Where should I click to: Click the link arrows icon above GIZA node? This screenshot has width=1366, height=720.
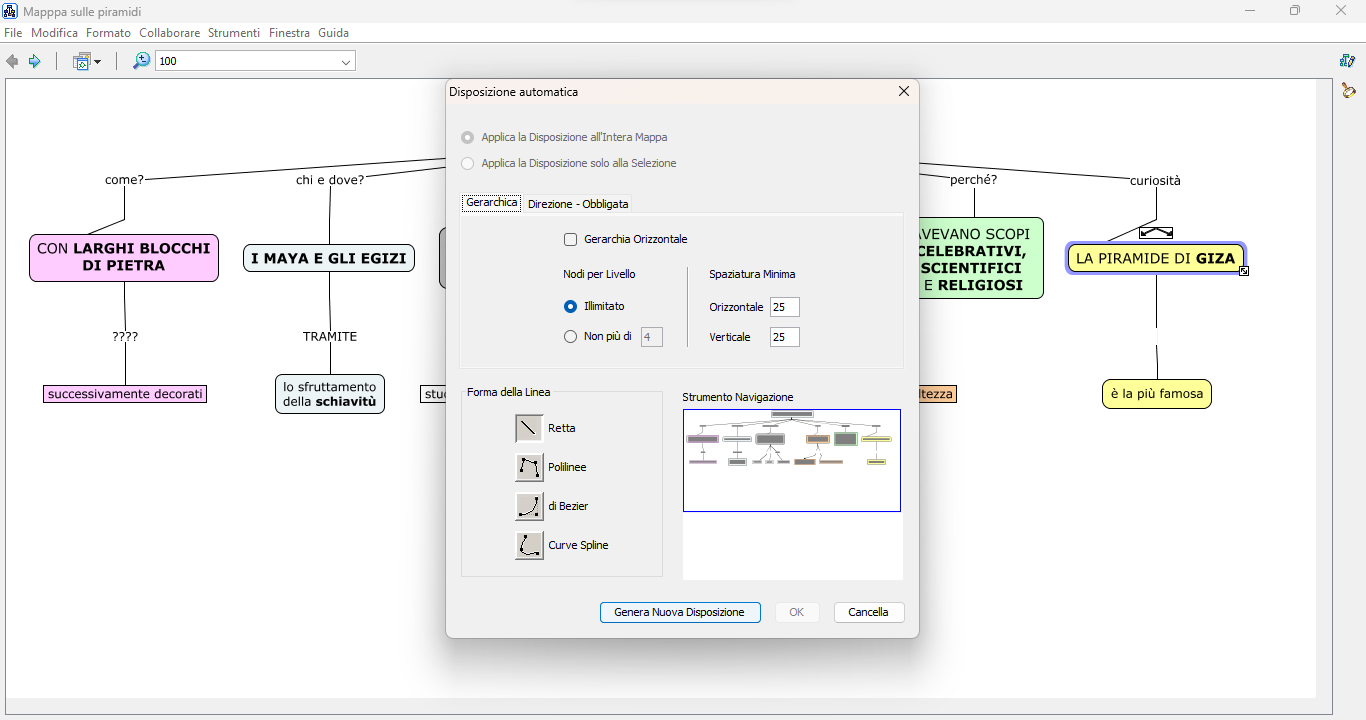(1156, 233)
